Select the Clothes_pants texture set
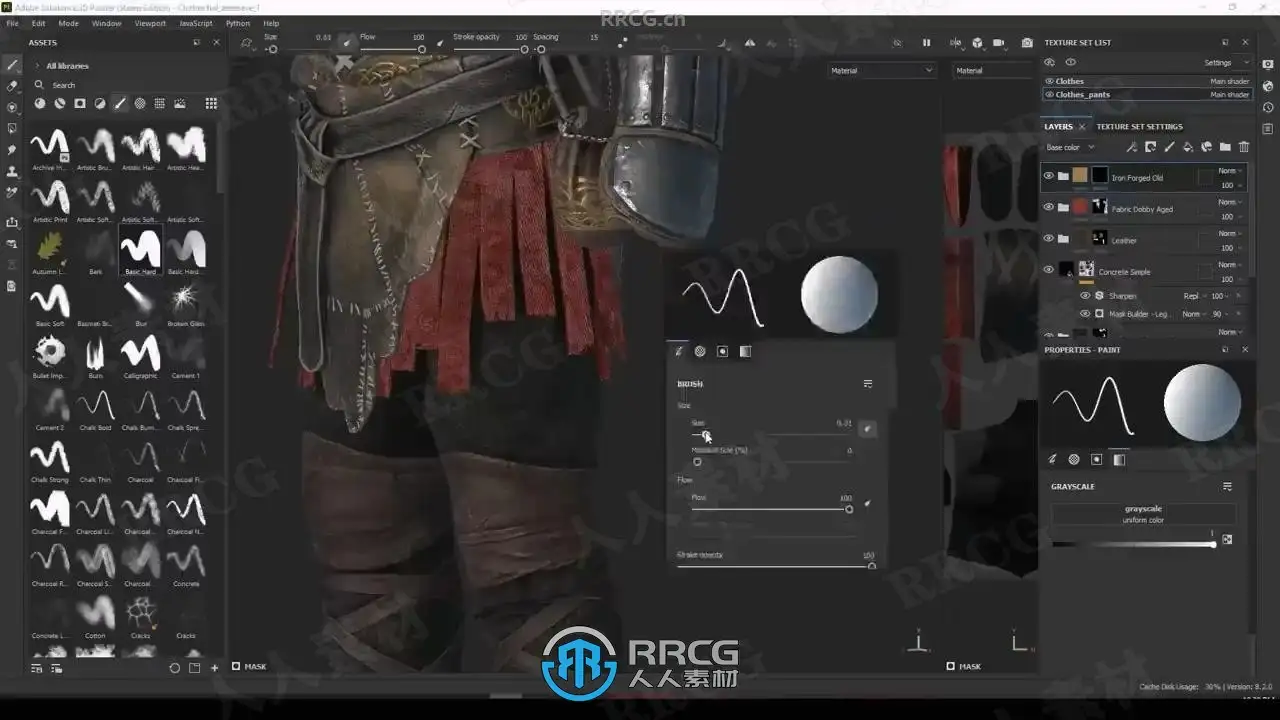Screen dimensions: 1280x720 point(1148,94)
